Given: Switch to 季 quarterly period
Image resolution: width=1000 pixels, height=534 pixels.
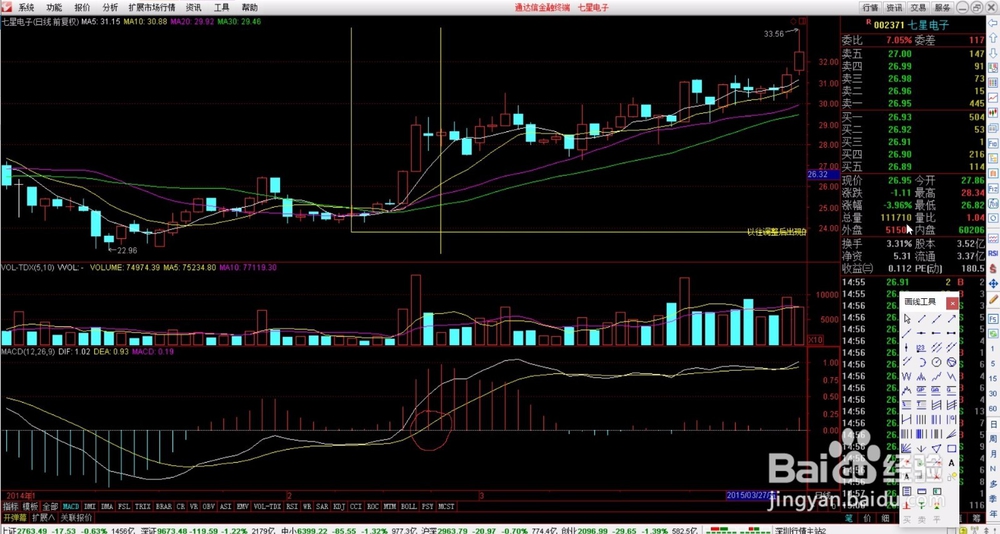Looking at the screenshot, I should [x=993, y=498].
